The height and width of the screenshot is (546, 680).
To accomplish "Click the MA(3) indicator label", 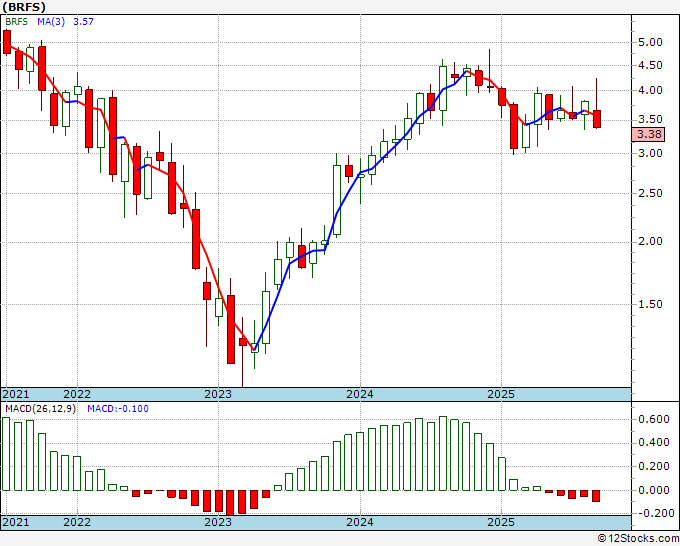I will 51,22.
